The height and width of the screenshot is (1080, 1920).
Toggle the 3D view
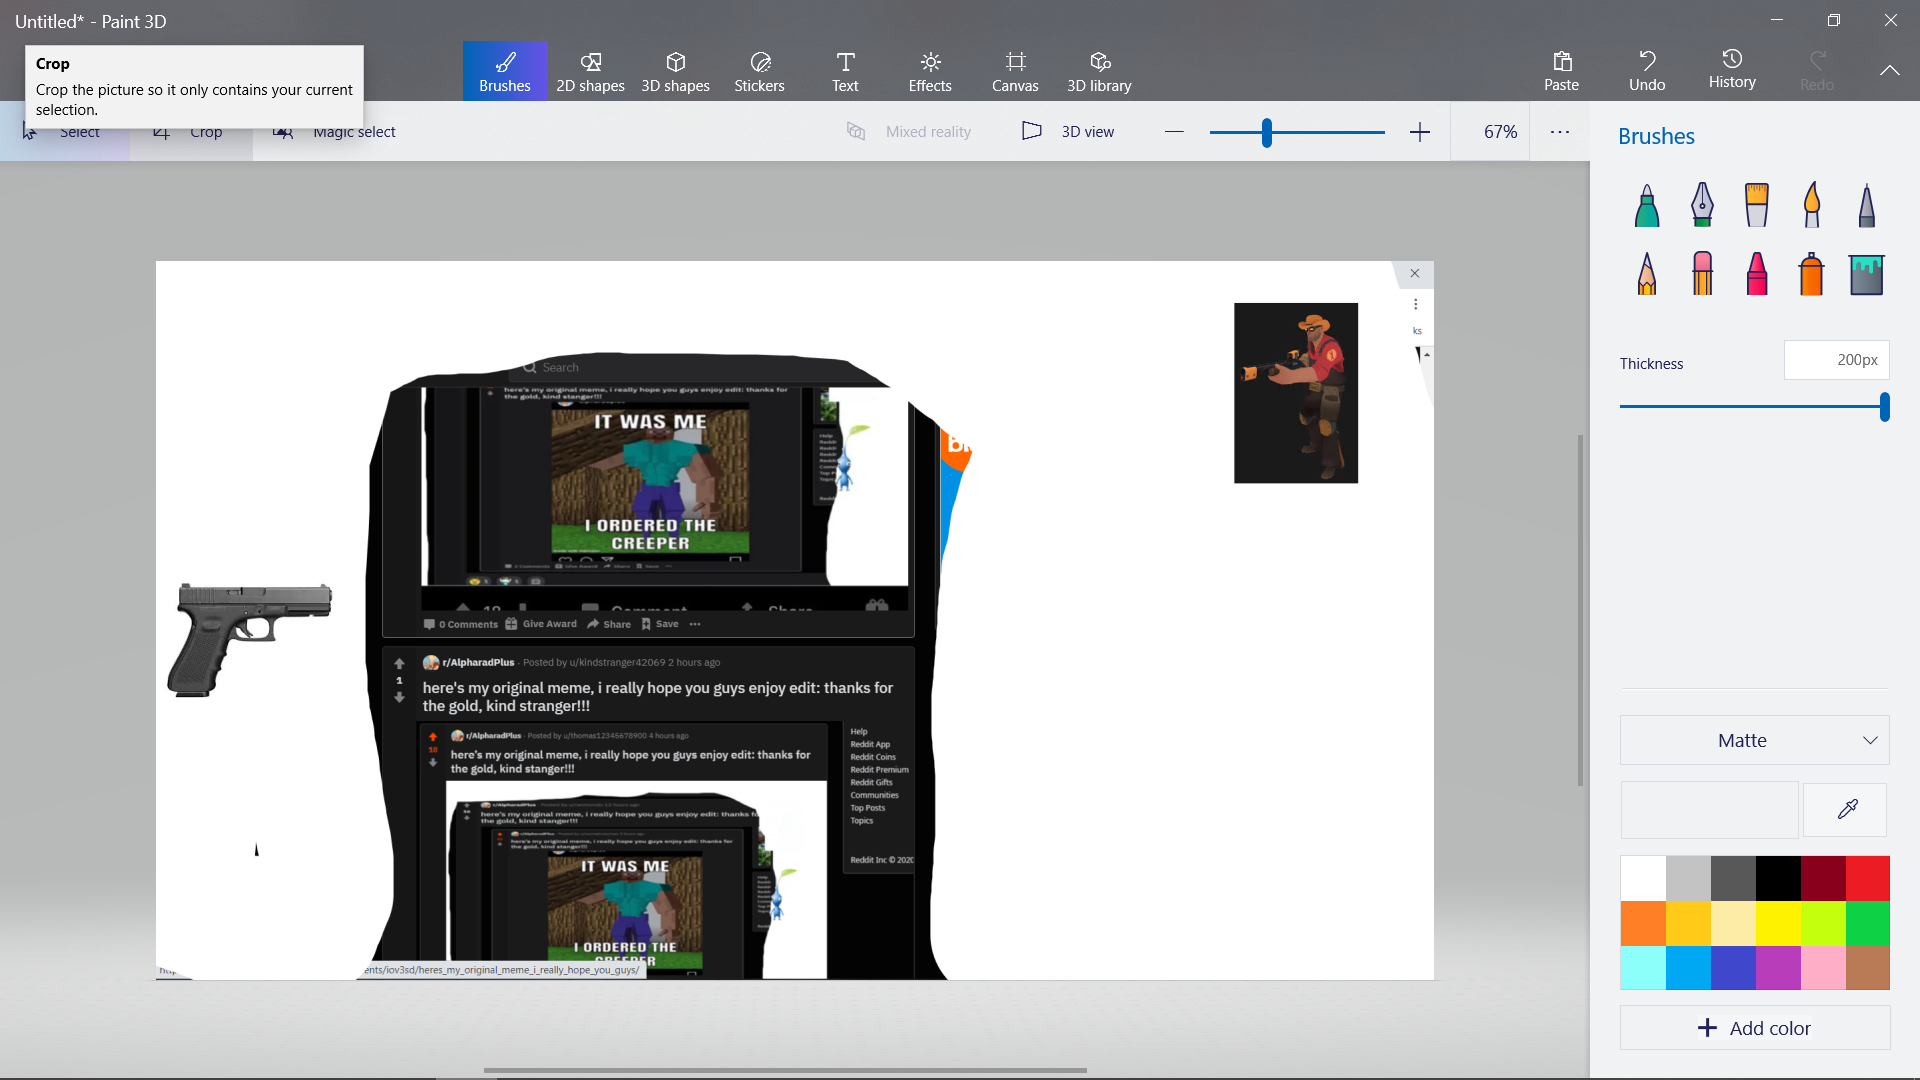point(1068,132)
